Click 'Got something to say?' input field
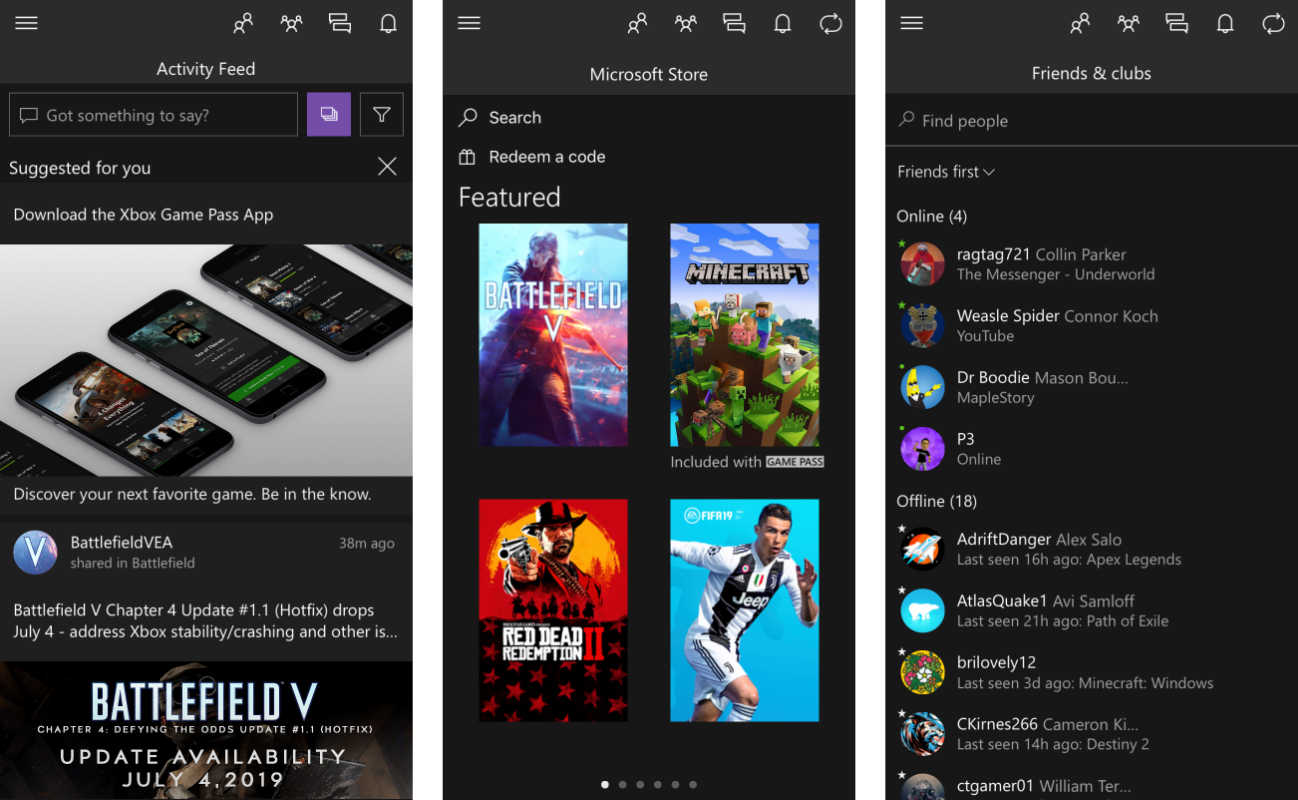Image resolution: width=1298 pixels, height=800 pixels. tap(153, 114)
